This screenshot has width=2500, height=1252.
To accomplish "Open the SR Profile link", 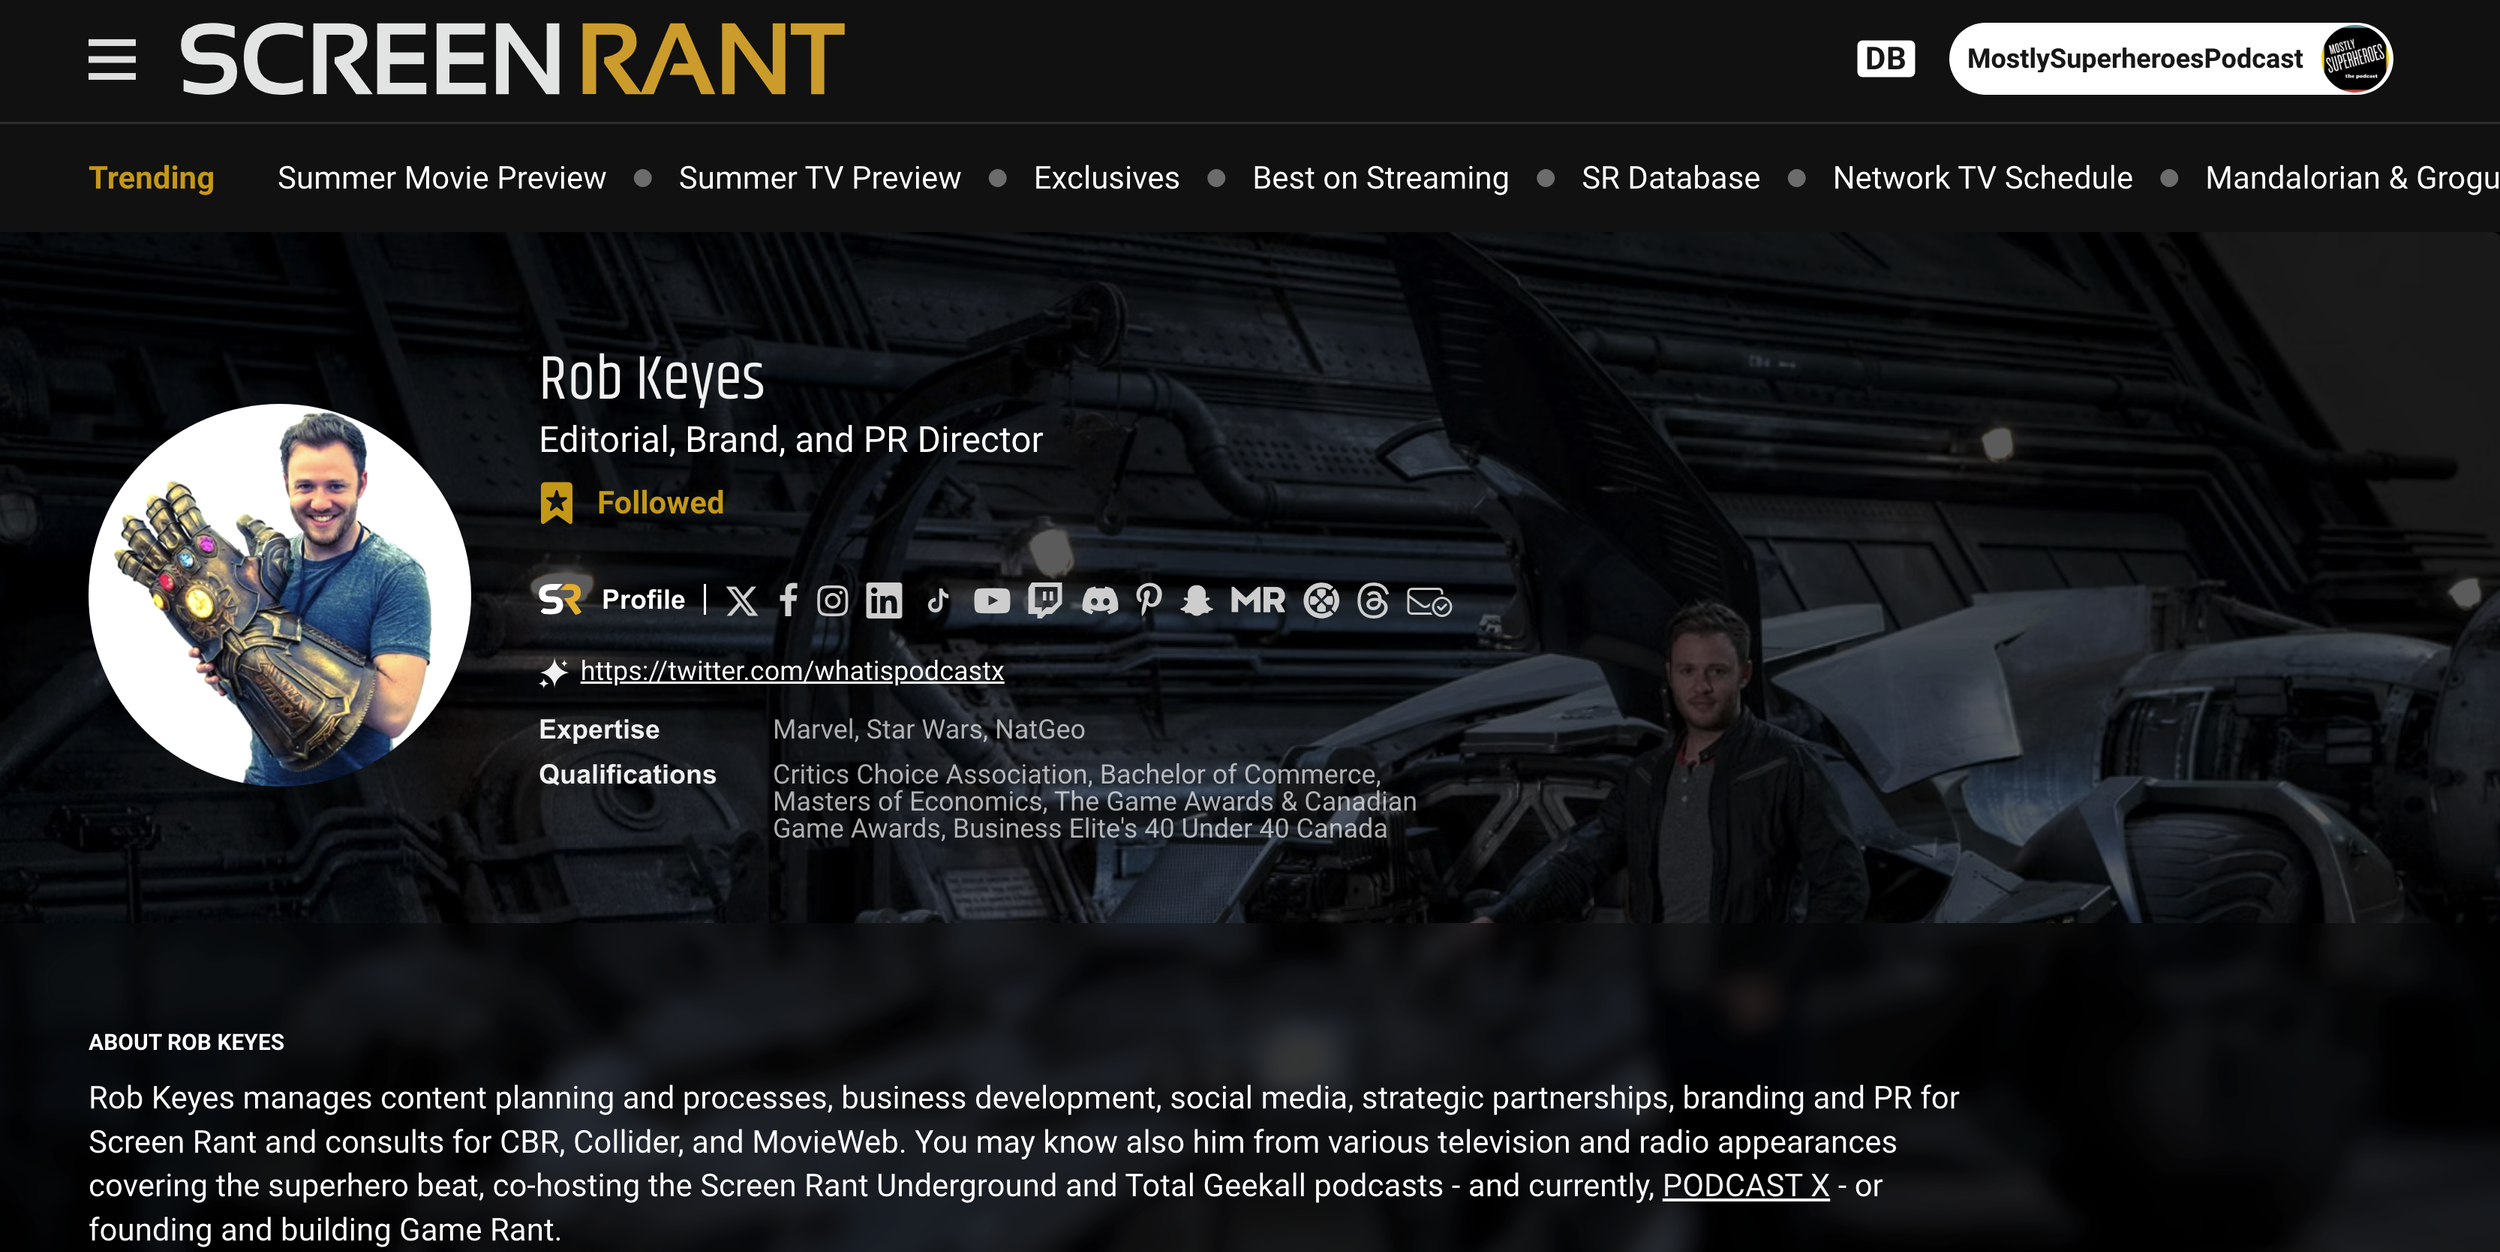I will point(612,599).
